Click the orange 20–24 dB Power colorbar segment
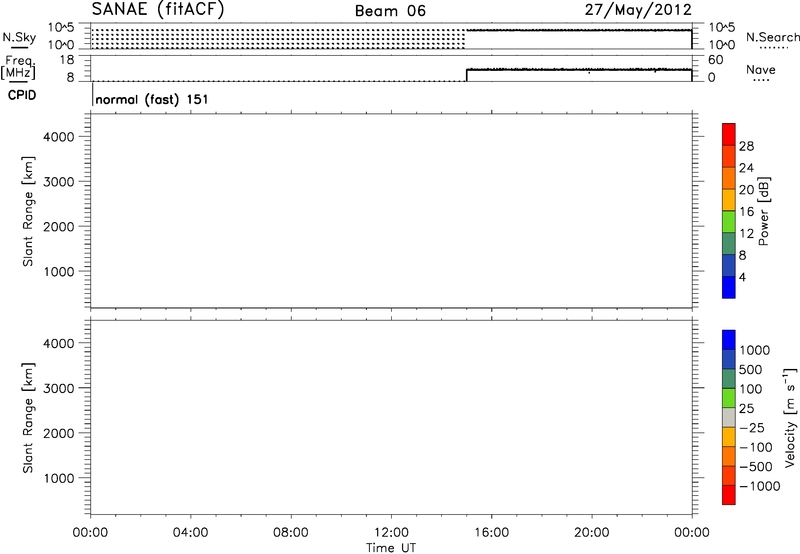The width and height of the screenshot is (800, 554). pos(729,179)
